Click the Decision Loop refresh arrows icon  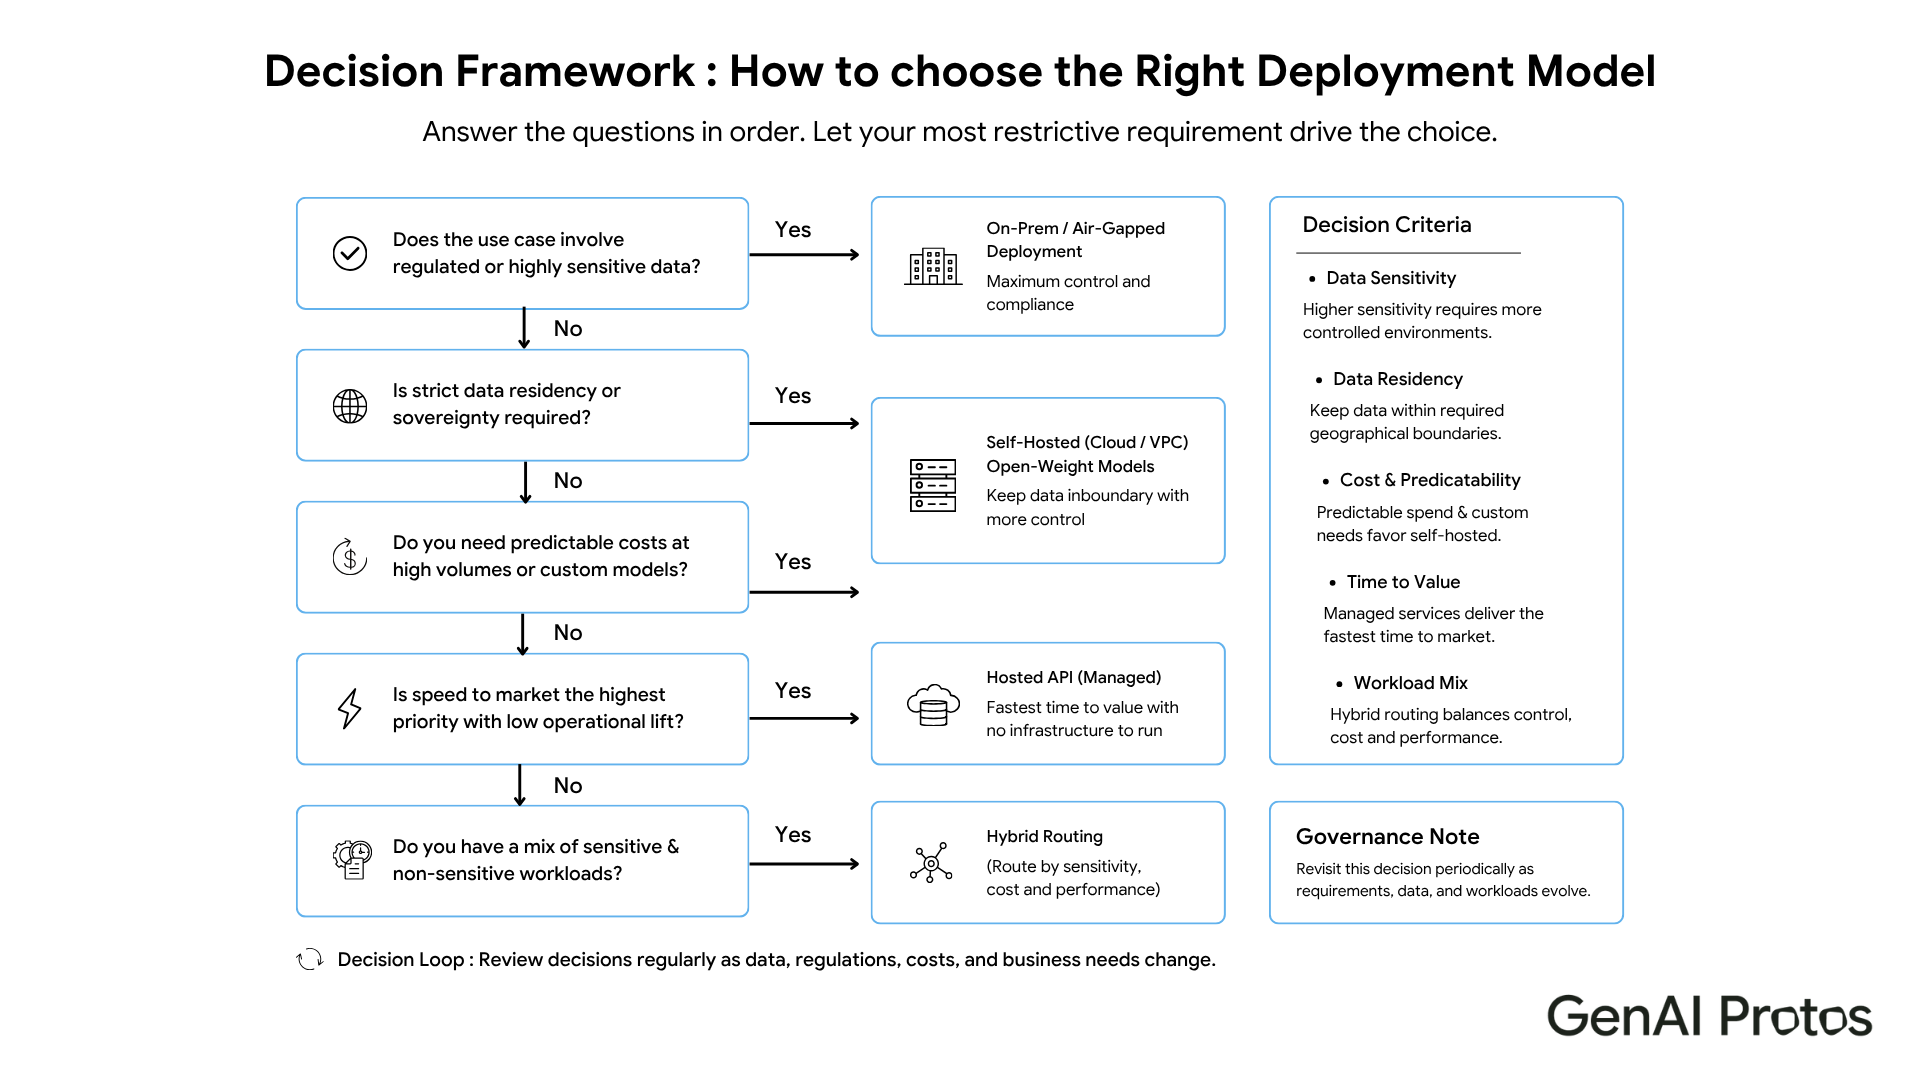pyautogui.click(x=310, y=959)
